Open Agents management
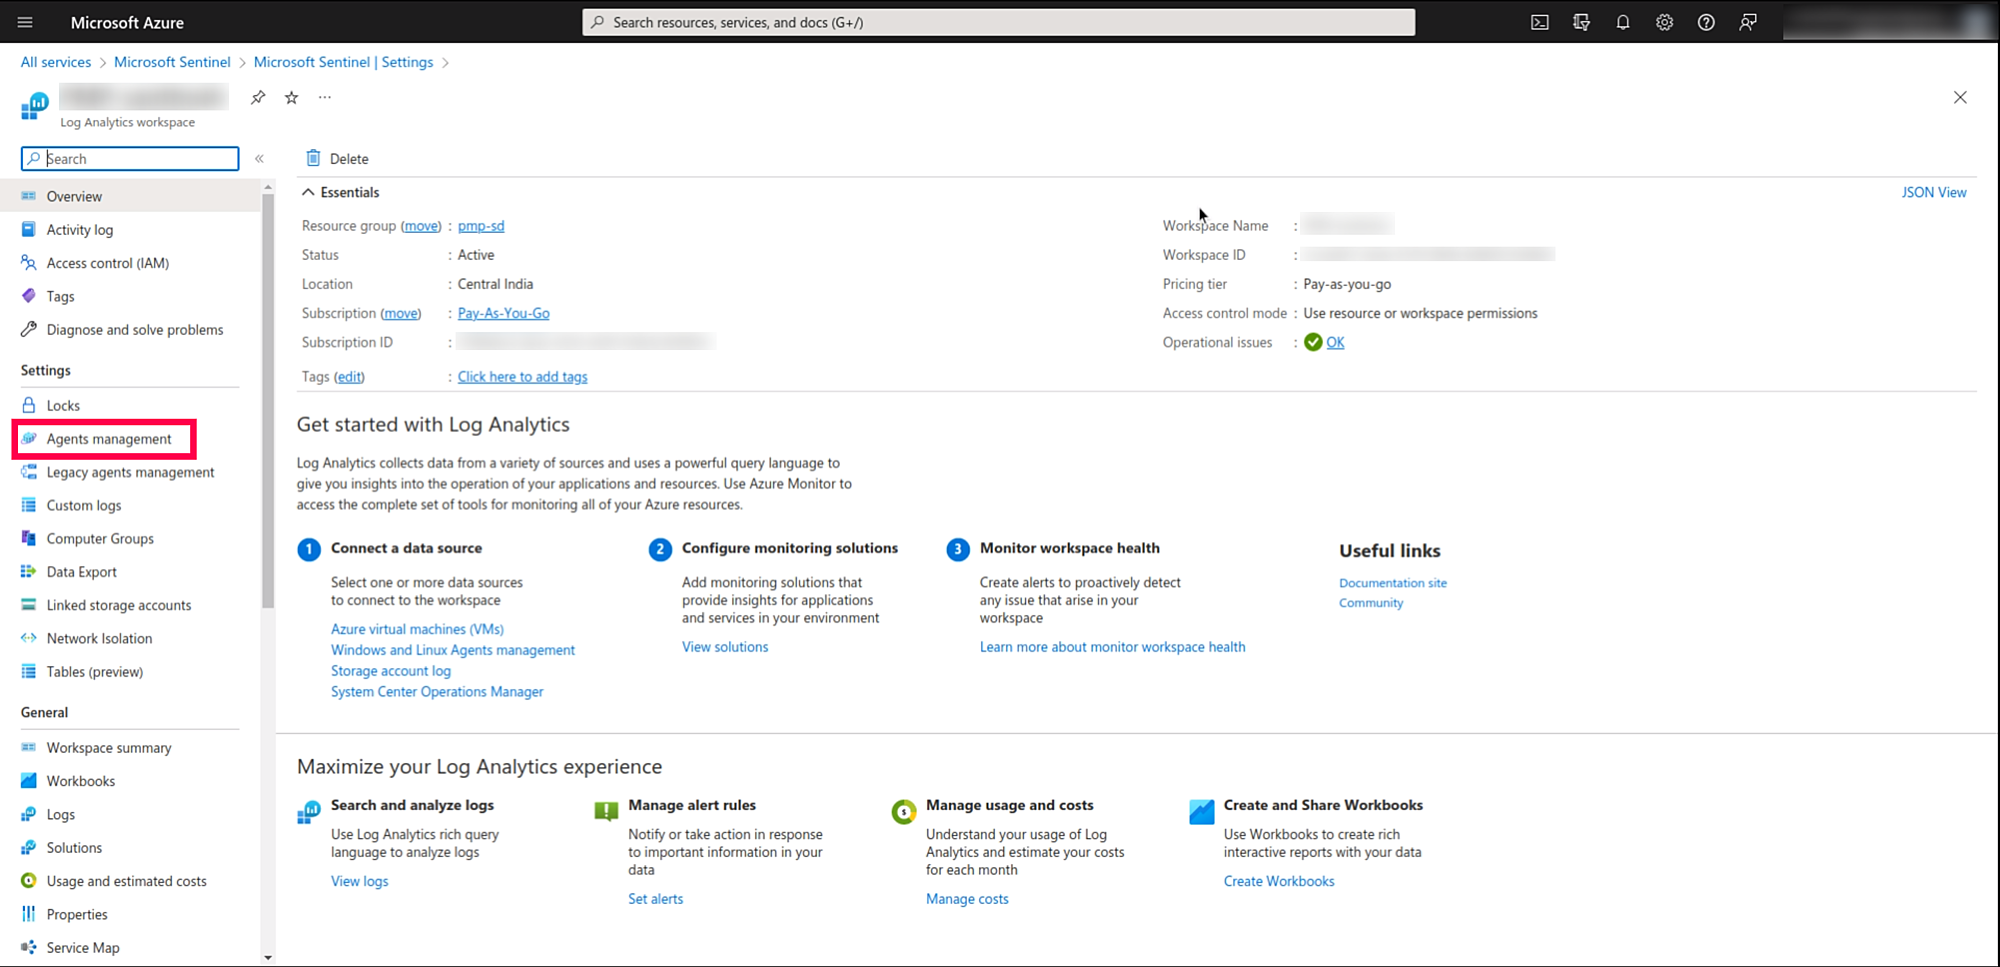Image resolution: width=2000 pixels, height=967 pixels. 109,439
